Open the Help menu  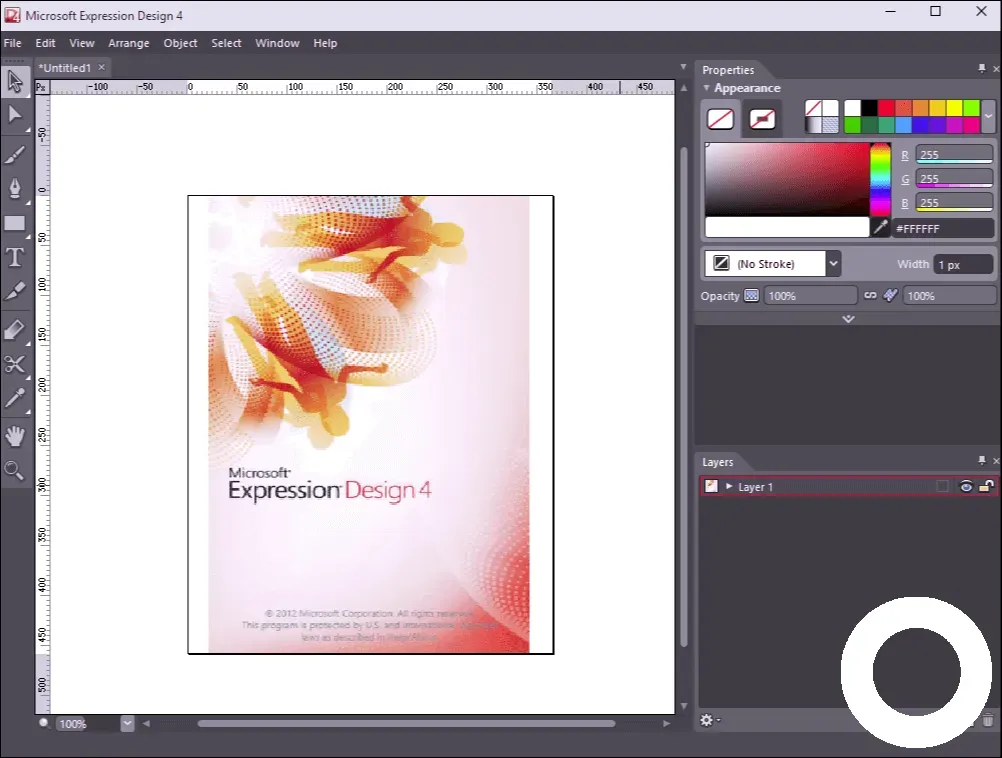click(325, 43)
